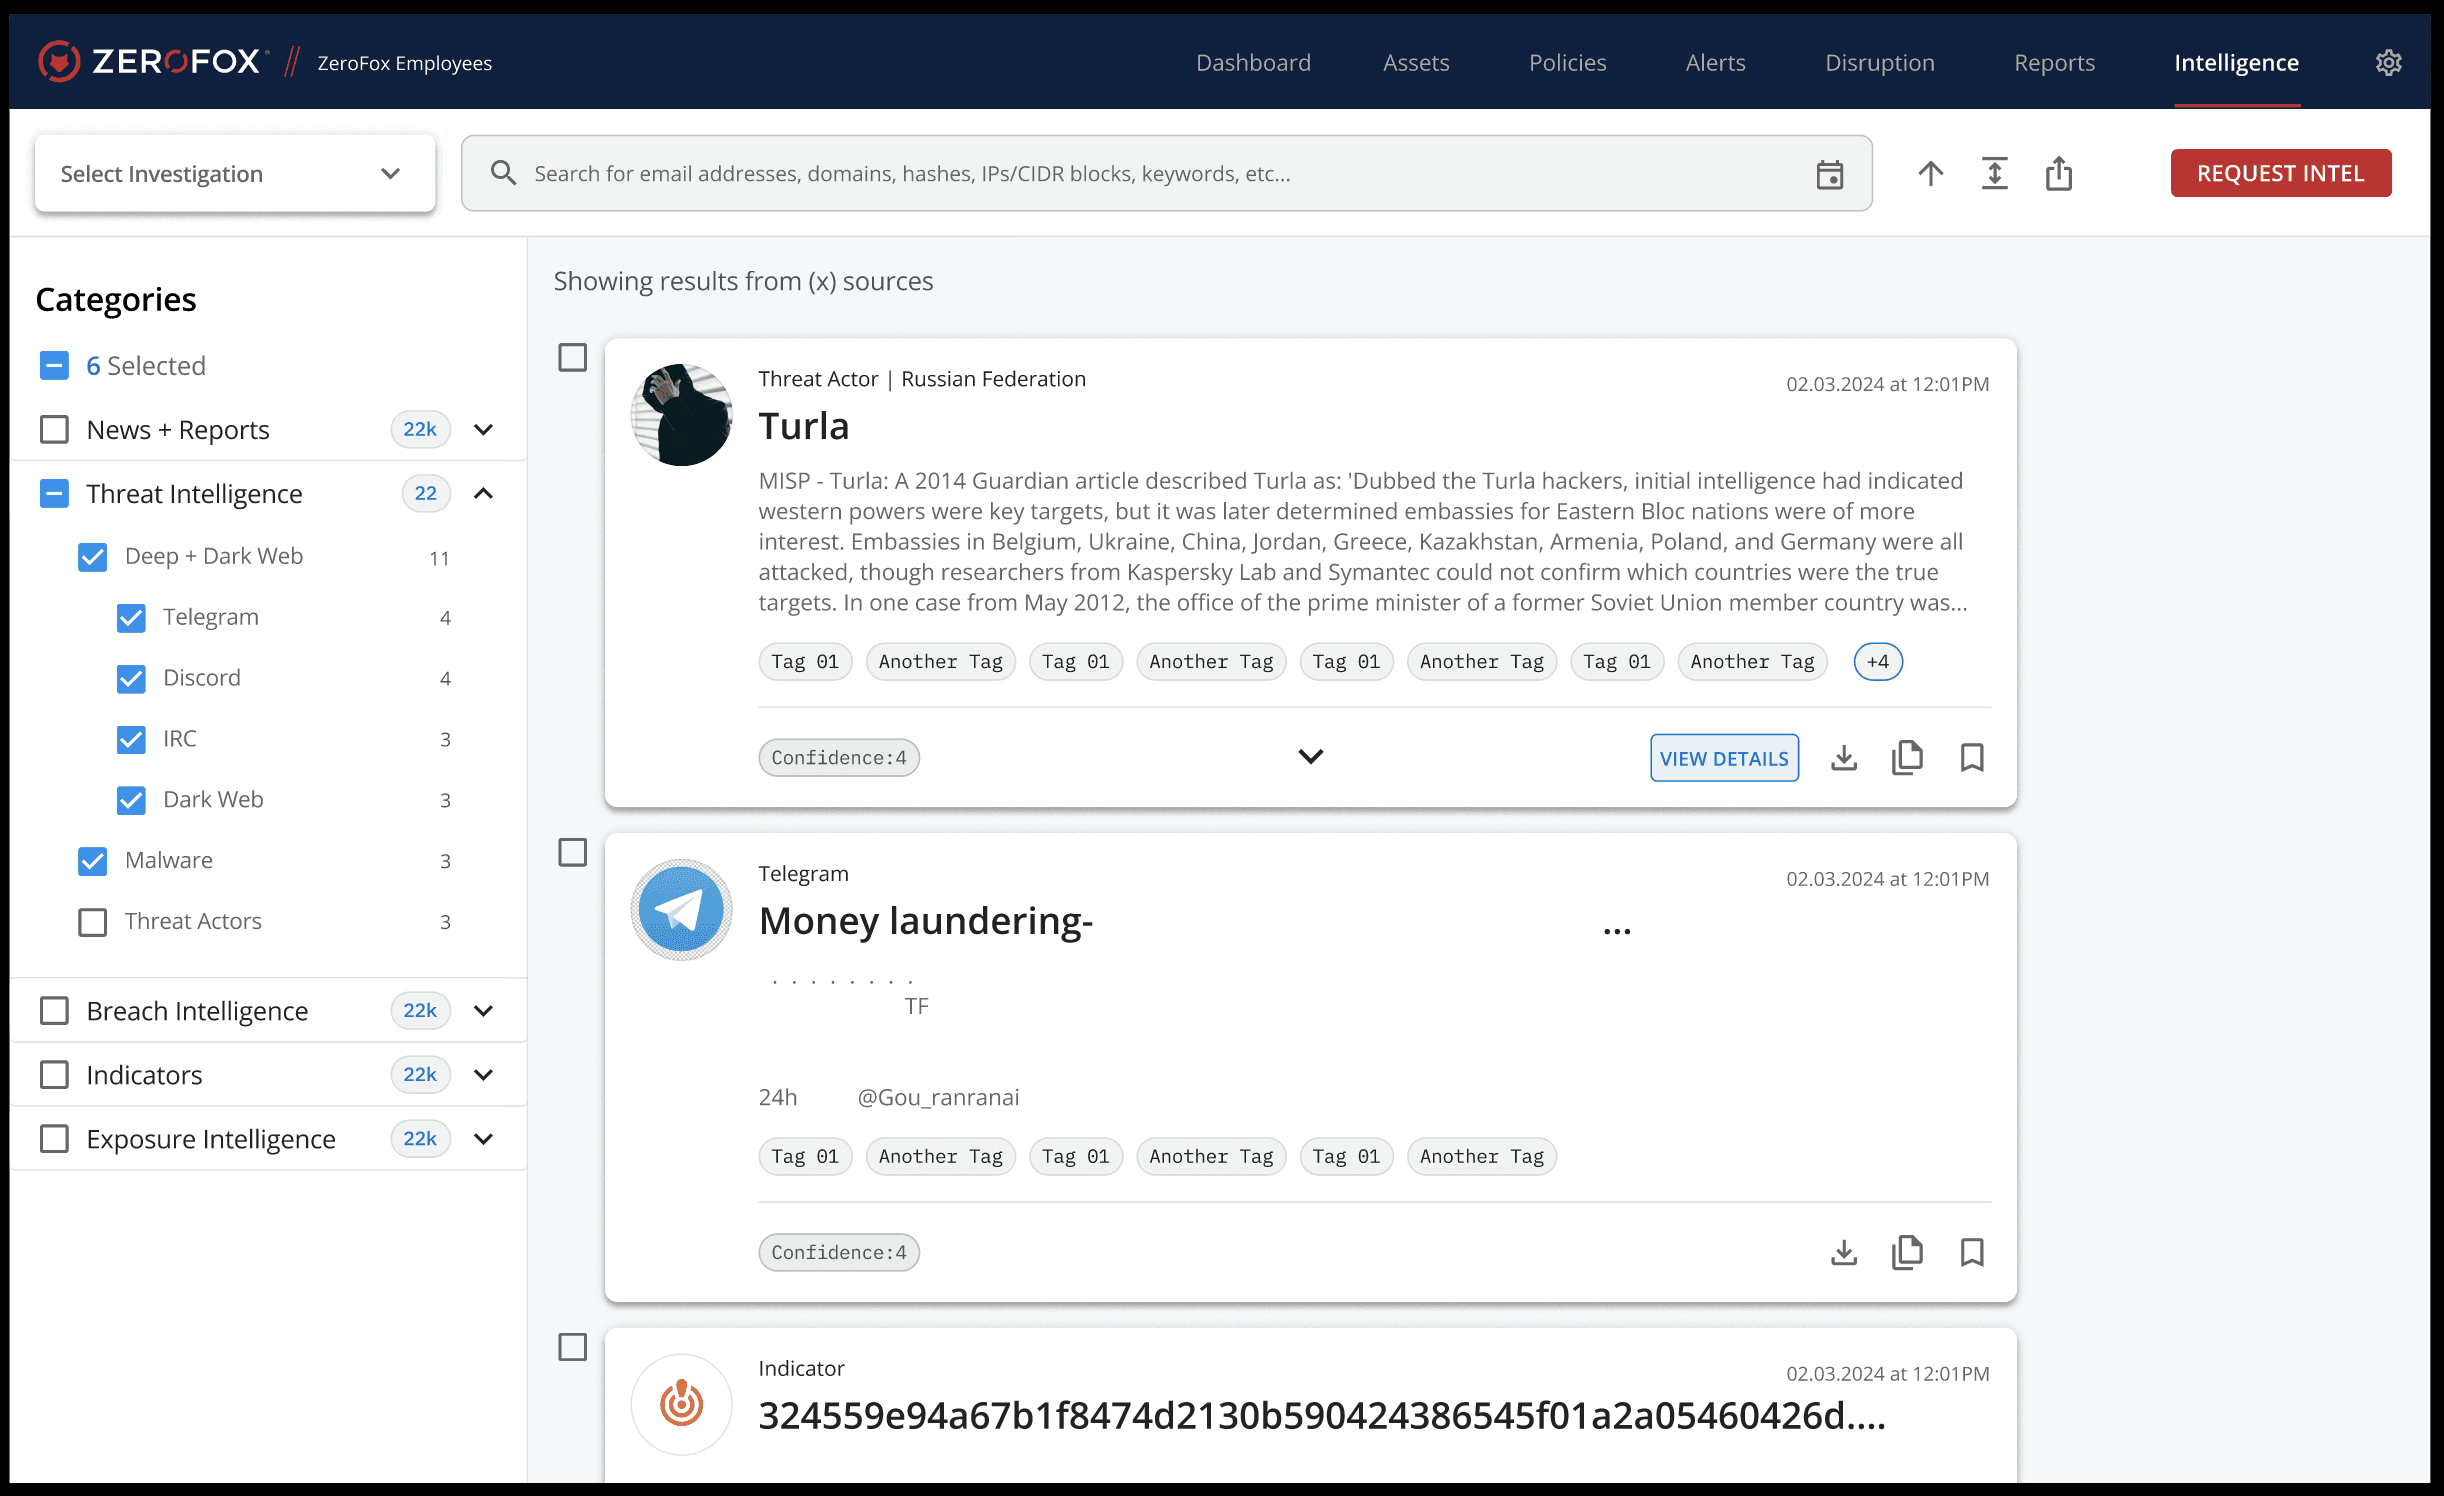Click the share/export icon in toolbar
Image resolution: width=2444 pixels, height=1496 pixels.
2058,174
